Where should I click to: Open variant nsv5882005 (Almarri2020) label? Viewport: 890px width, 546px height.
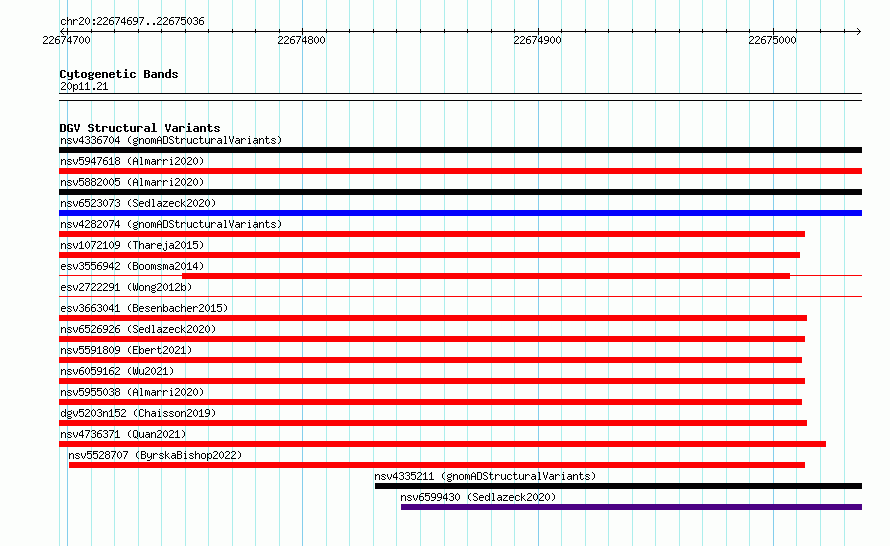132,182
